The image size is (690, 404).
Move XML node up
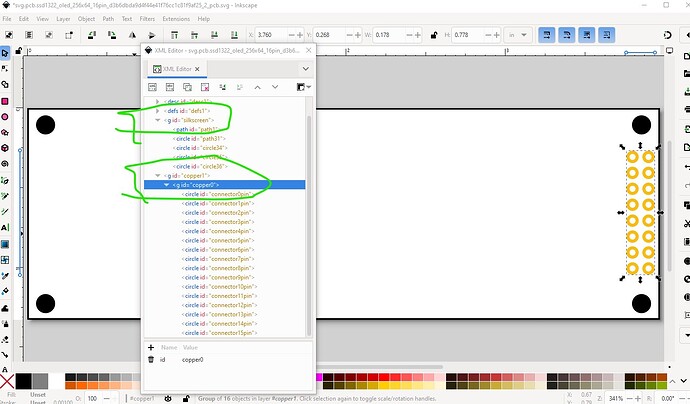257,87
